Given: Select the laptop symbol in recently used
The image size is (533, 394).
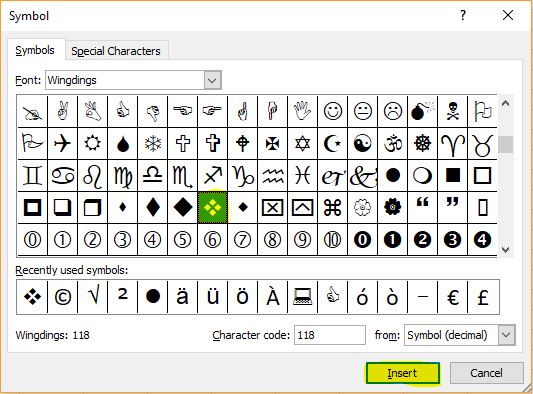Looking at the screenshot, I should (x=303, y=297).
